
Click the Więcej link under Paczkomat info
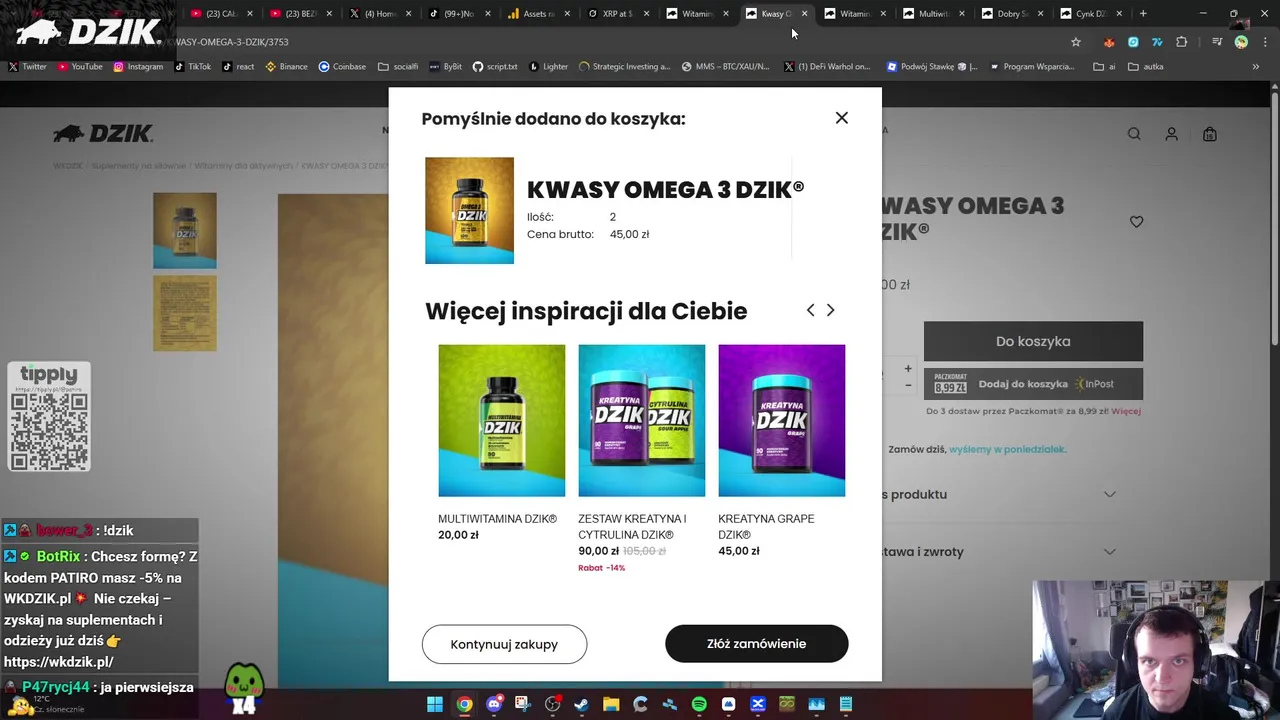[x=1126, y=411]
